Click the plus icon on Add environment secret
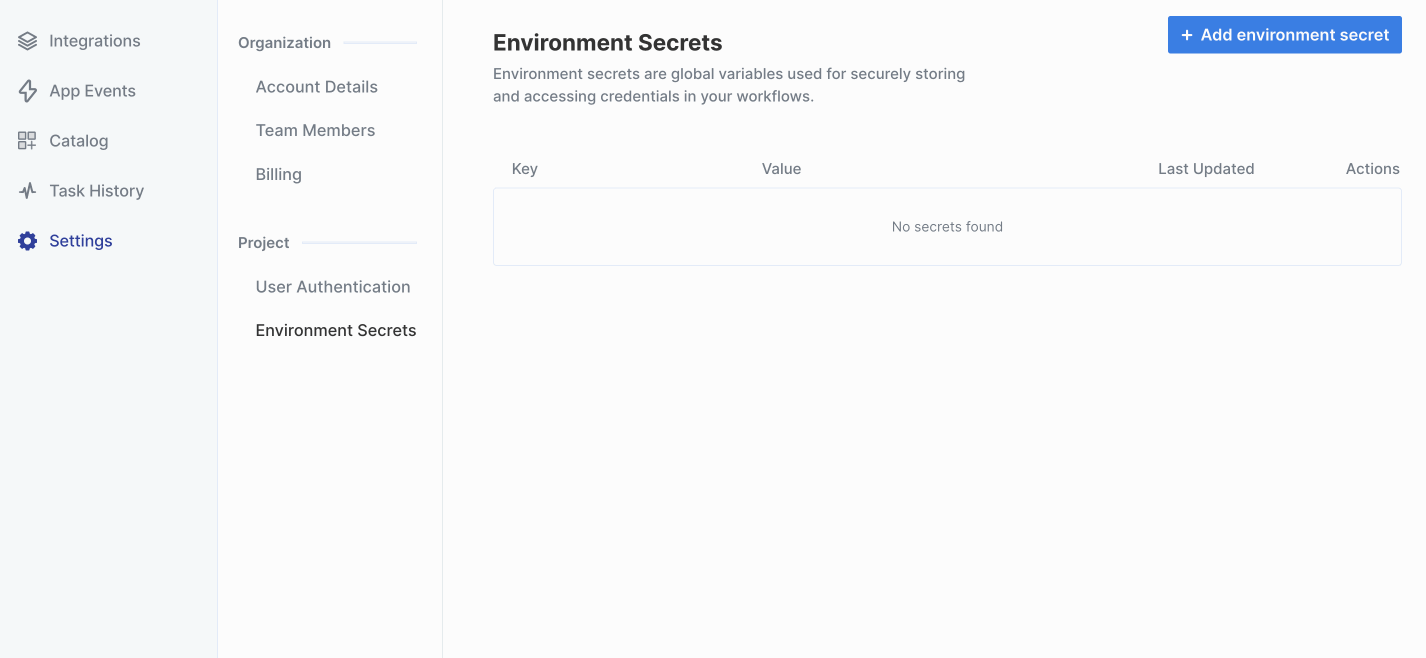This screenshot has height=658, width=1426. pyautogui.click(x=1187, y=35)
